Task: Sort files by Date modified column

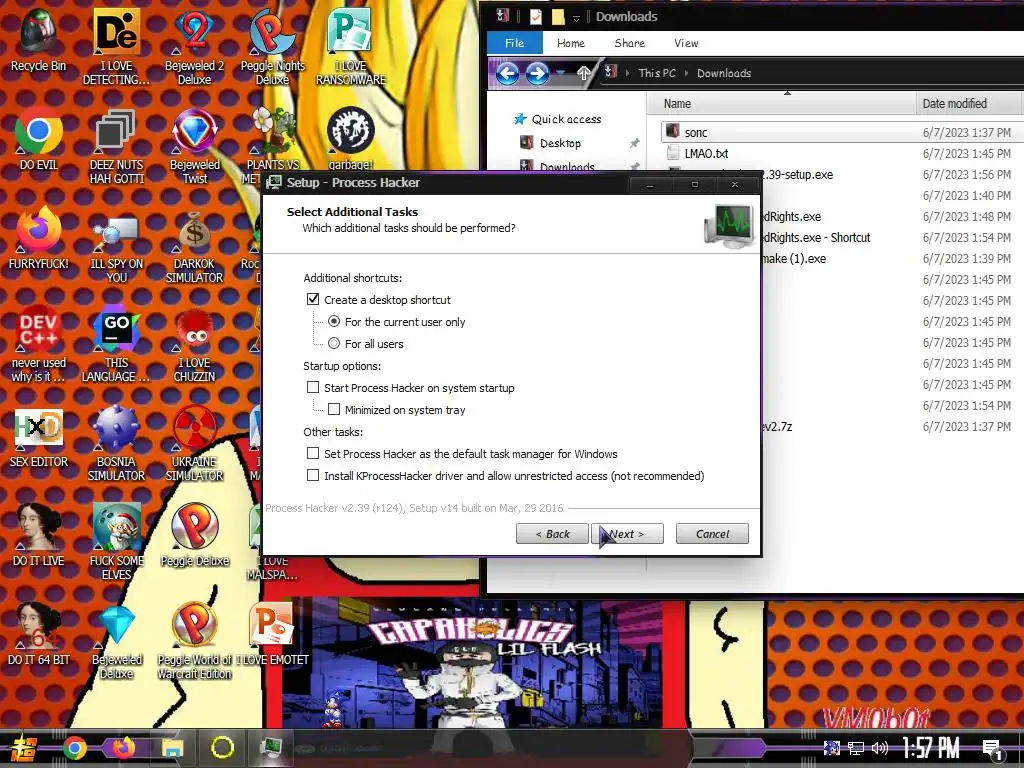Action: 968,103
